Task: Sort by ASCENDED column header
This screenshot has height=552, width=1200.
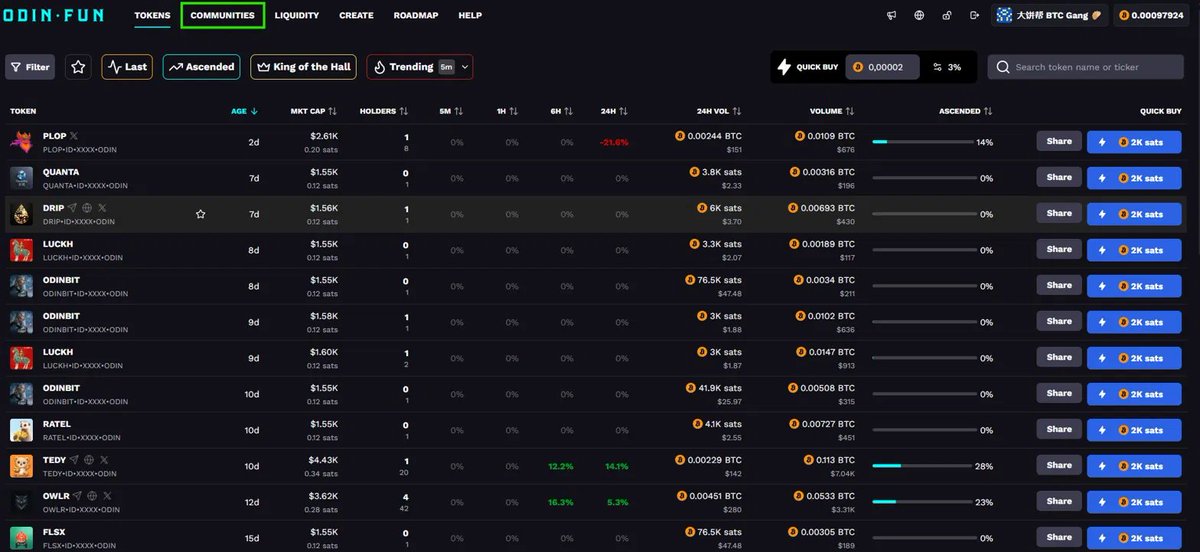Action: [966, 111]
